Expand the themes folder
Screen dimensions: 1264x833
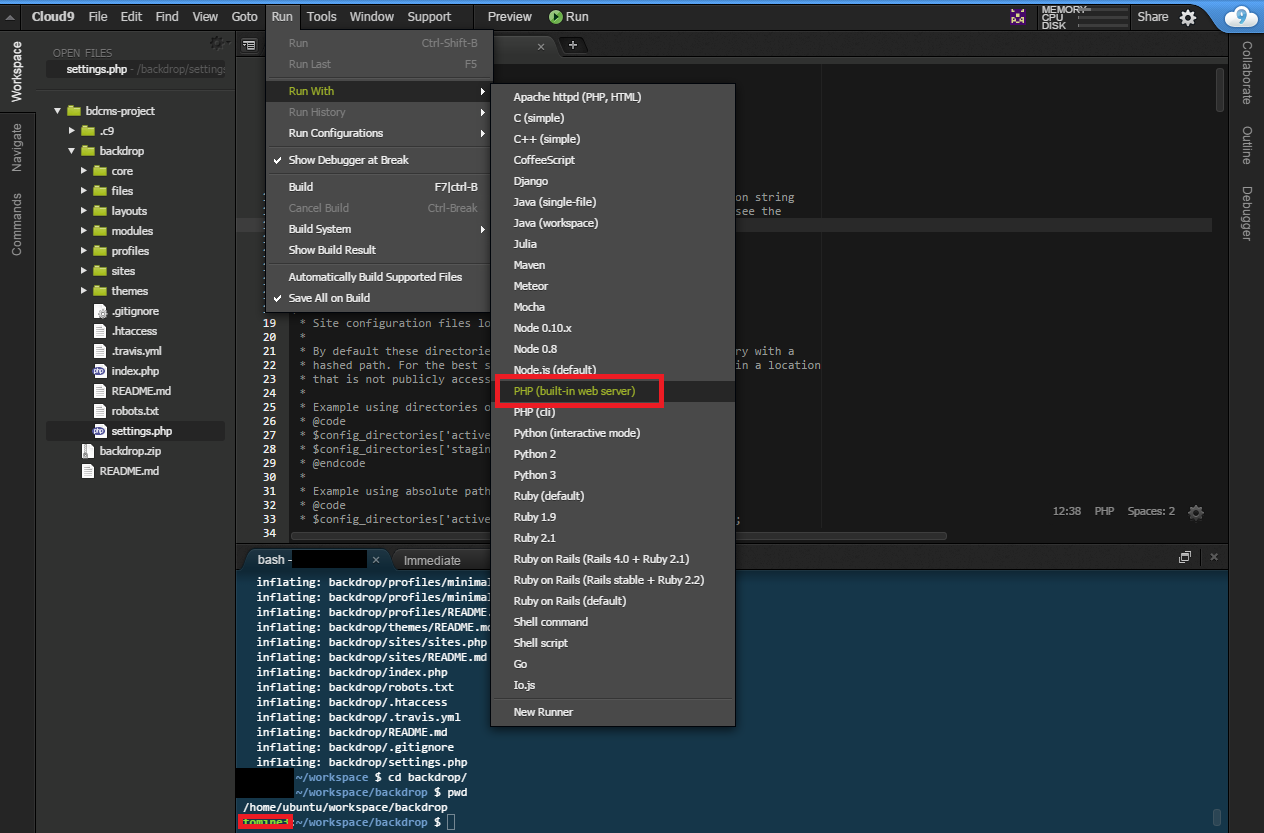(85, 291)
